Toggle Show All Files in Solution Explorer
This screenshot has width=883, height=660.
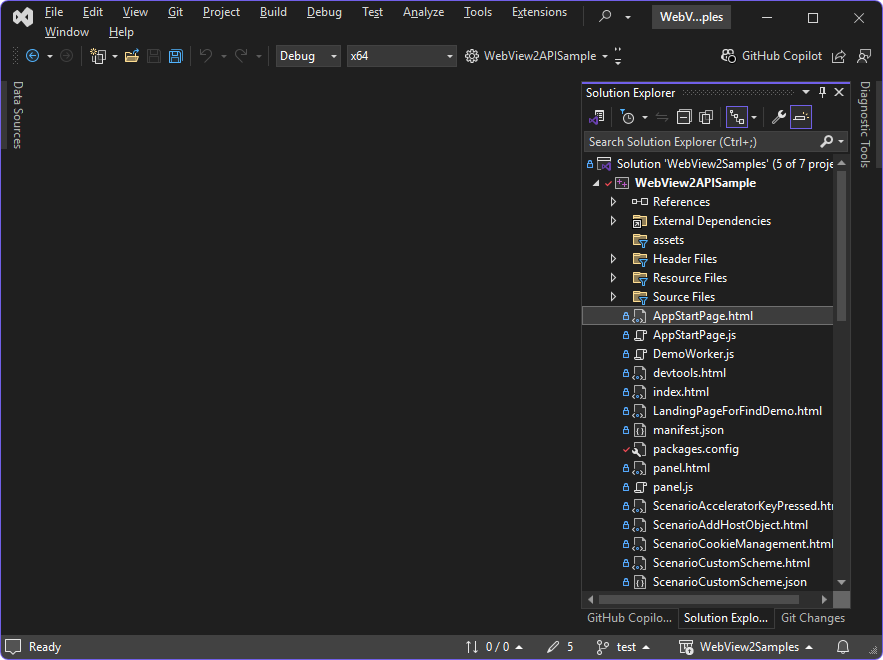[x=705, y=117]
